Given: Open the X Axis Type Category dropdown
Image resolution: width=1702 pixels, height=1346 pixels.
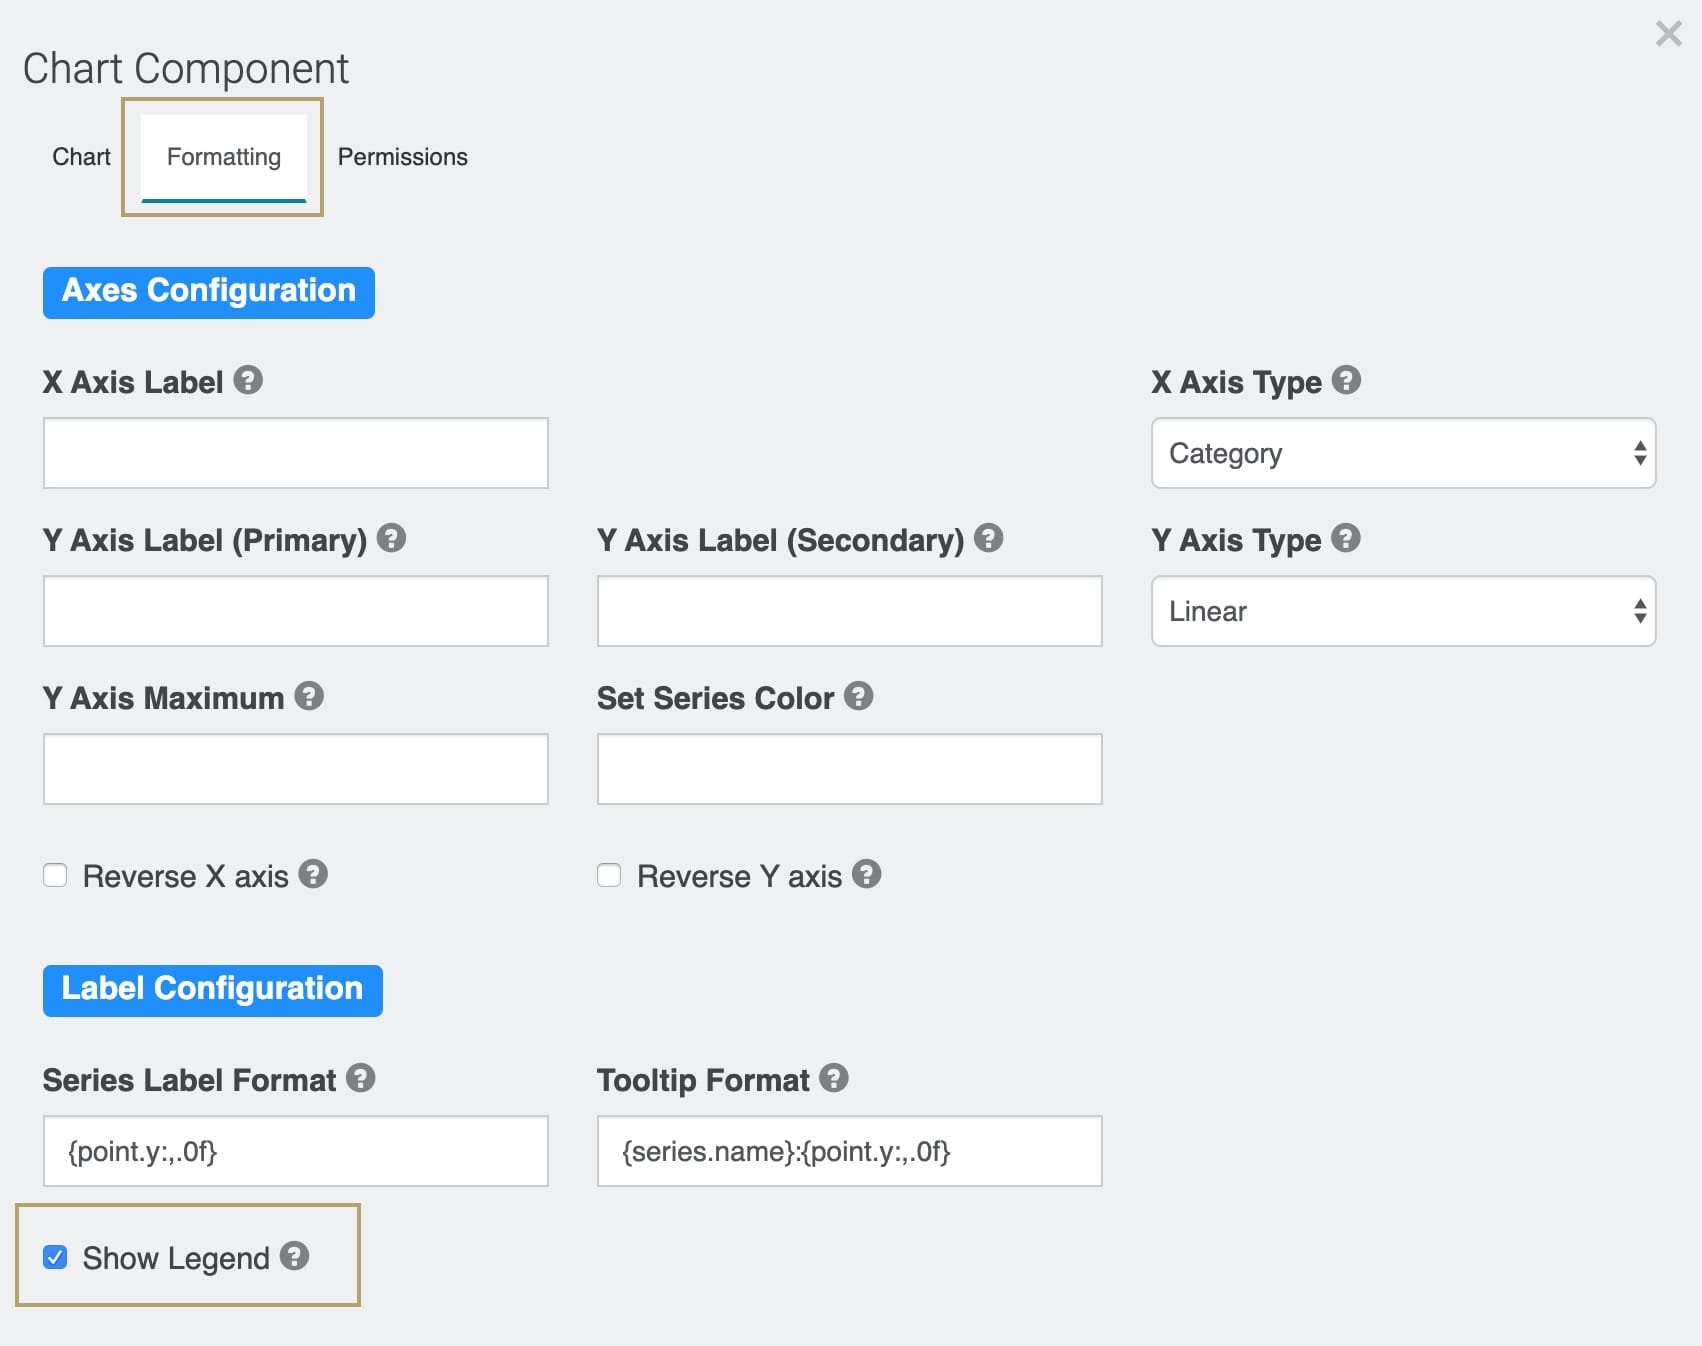Looking at the screenshot, I should (x=1403, y=453).
